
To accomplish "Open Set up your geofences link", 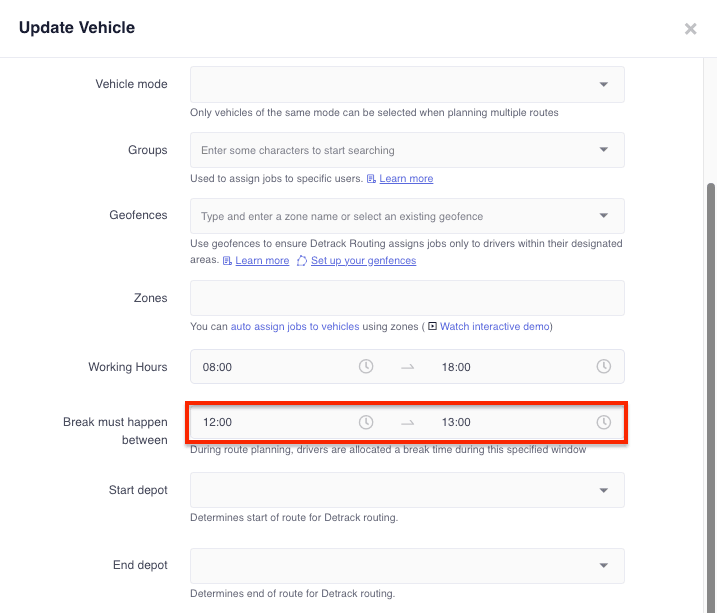I will [364, 261].
